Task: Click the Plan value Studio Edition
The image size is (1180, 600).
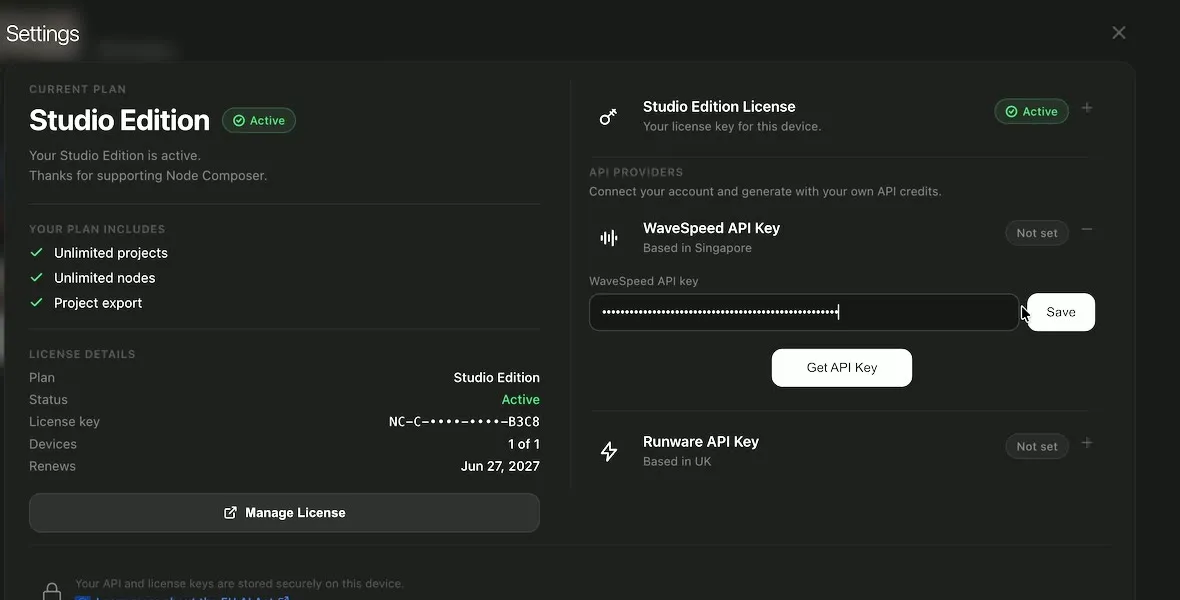Action: pos(496,378)
